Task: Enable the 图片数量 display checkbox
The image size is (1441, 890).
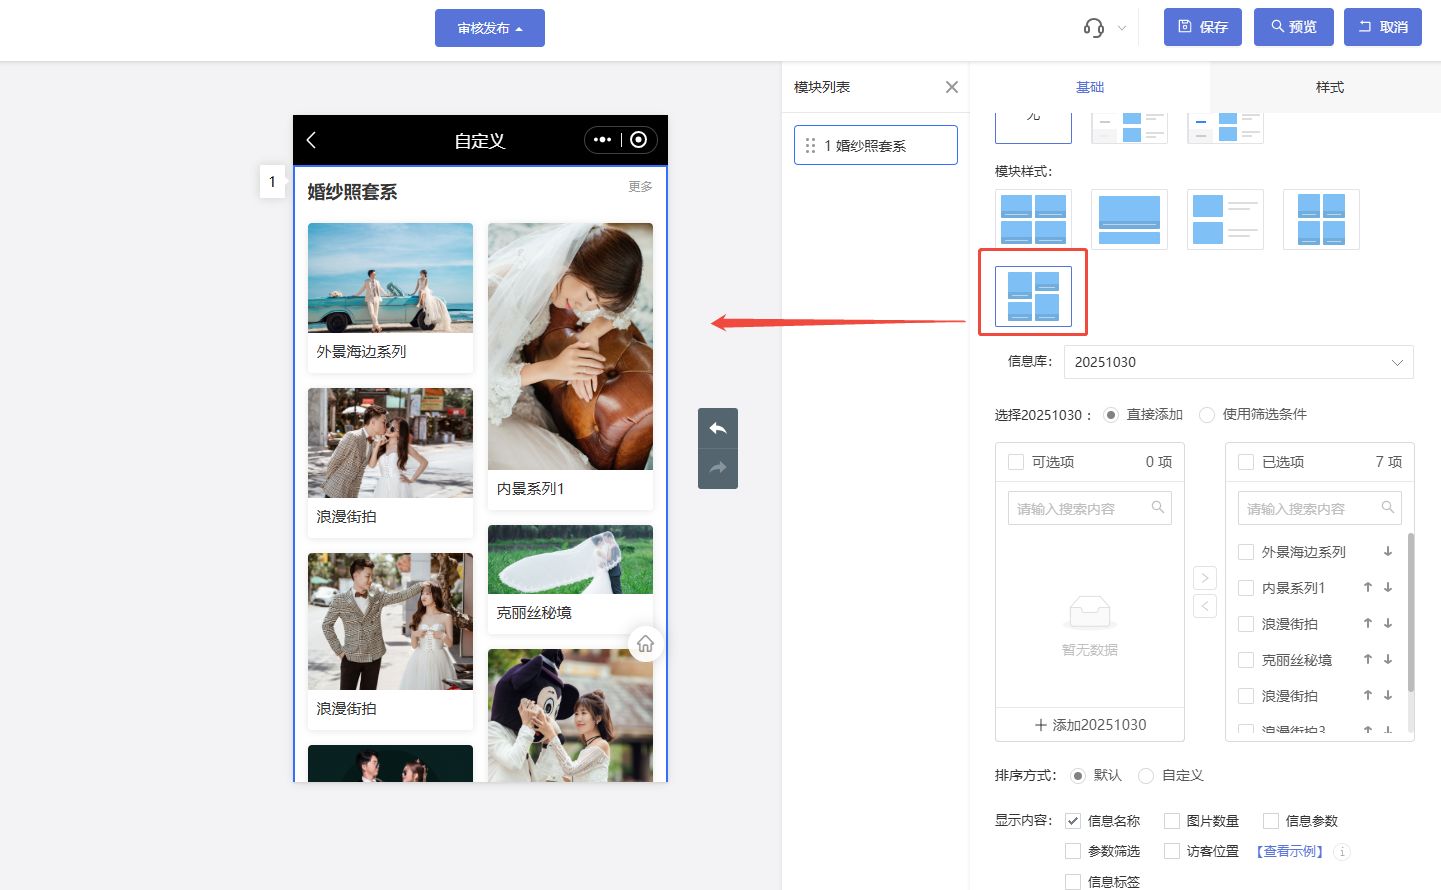Action: pos(1172,821)
